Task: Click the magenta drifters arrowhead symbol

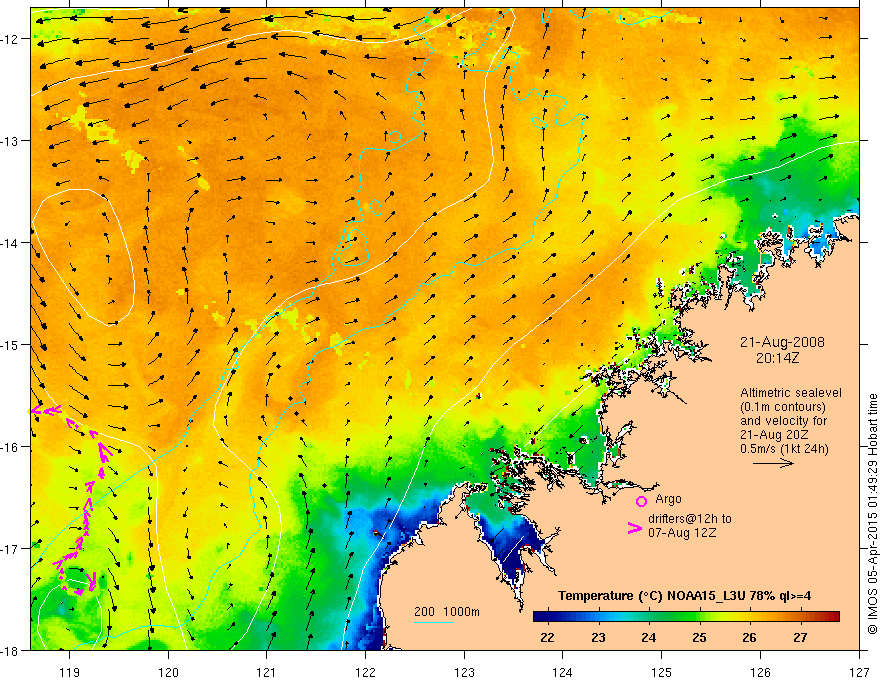Action: [x=634, y=528]
